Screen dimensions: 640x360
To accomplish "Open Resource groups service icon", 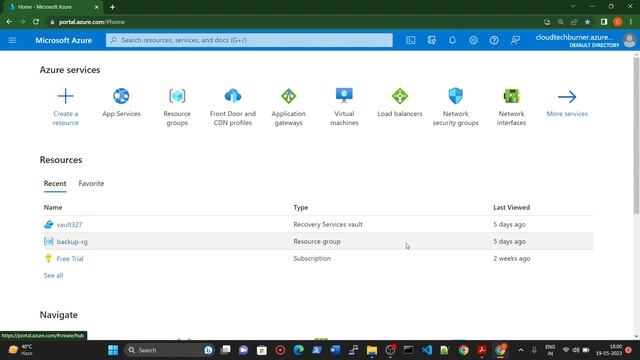I will [177, 96].
